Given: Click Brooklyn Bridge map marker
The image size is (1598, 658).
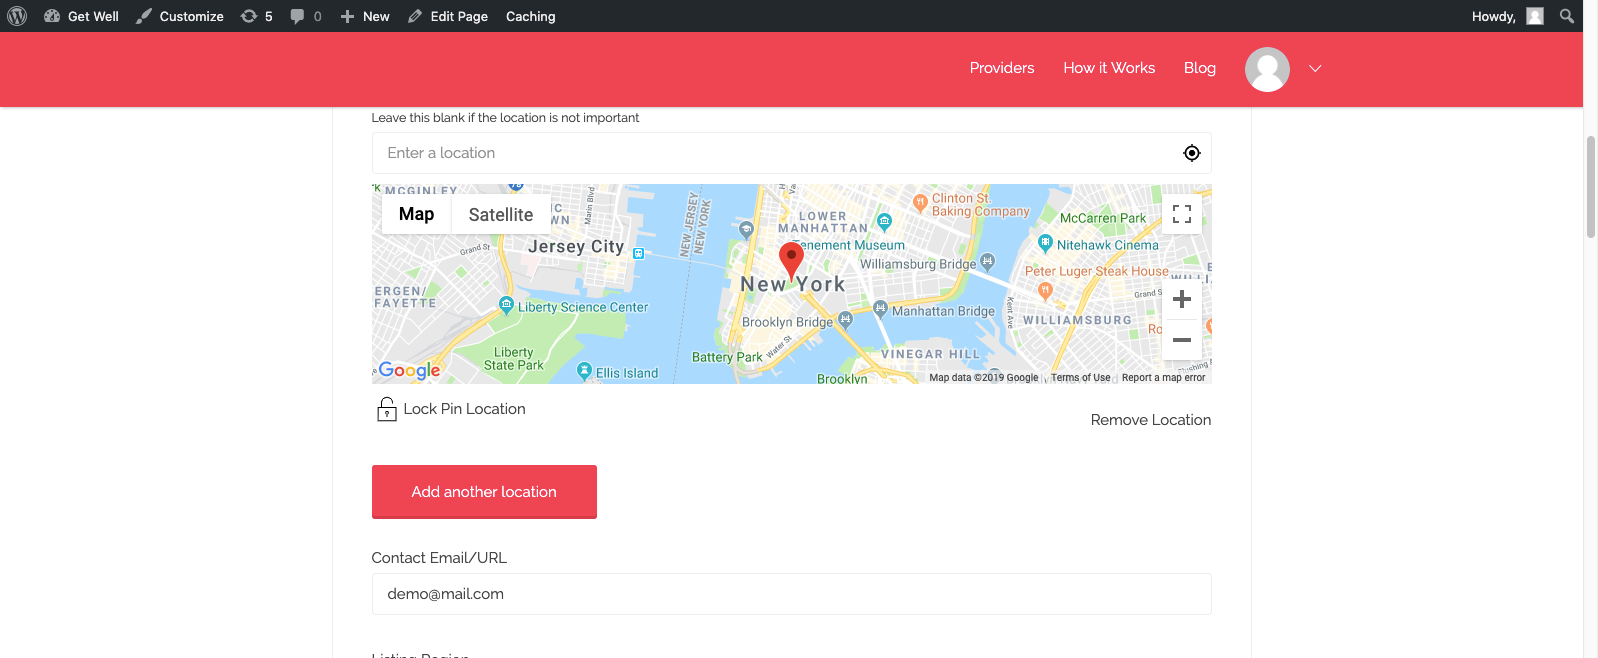Looking at the screenshot, I should tap(845, 319).
